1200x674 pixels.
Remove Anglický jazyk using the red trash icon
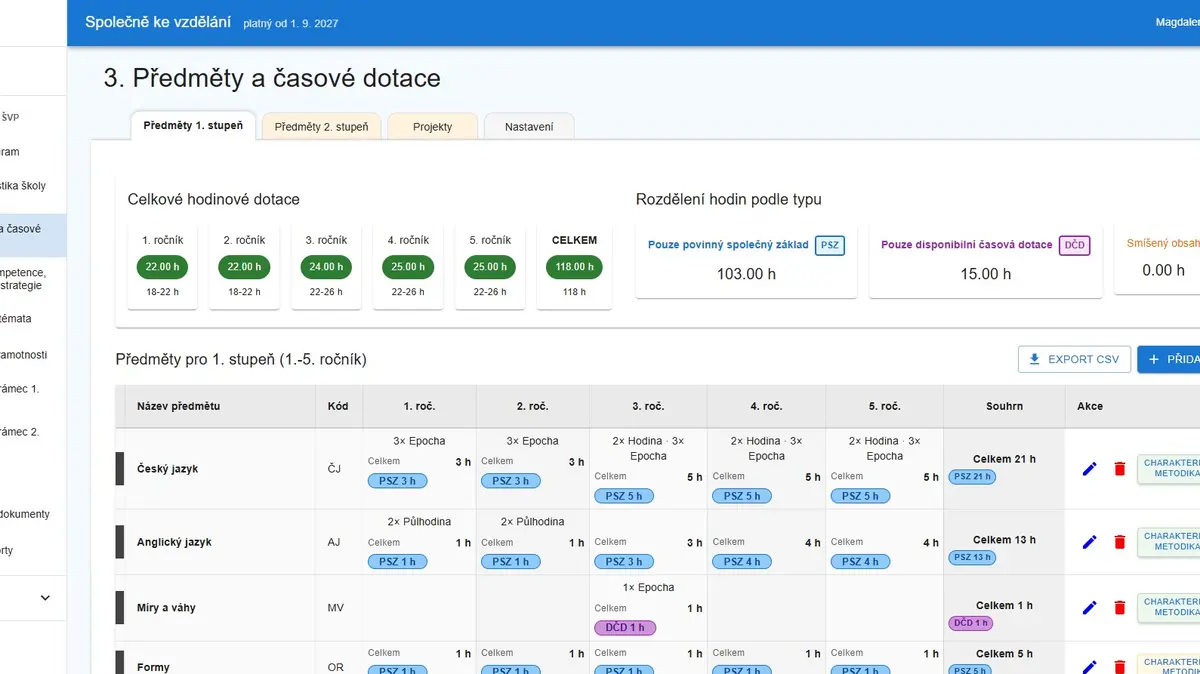coord(1120,542)
